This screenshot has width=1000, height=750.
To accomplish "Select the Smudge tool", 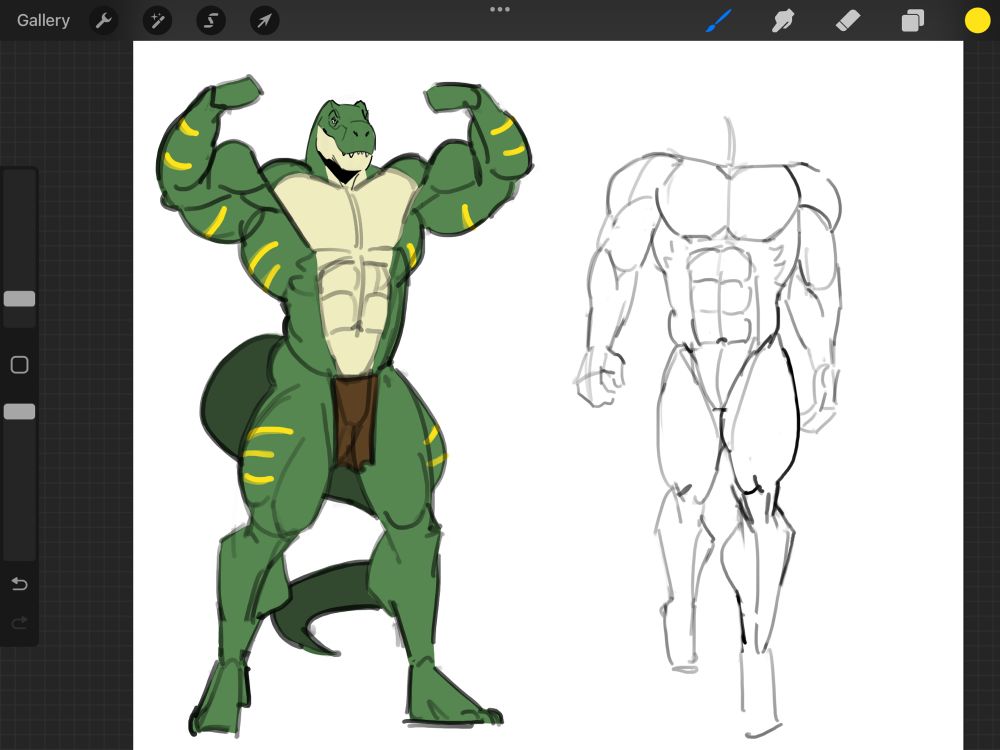I will (783, 21).
